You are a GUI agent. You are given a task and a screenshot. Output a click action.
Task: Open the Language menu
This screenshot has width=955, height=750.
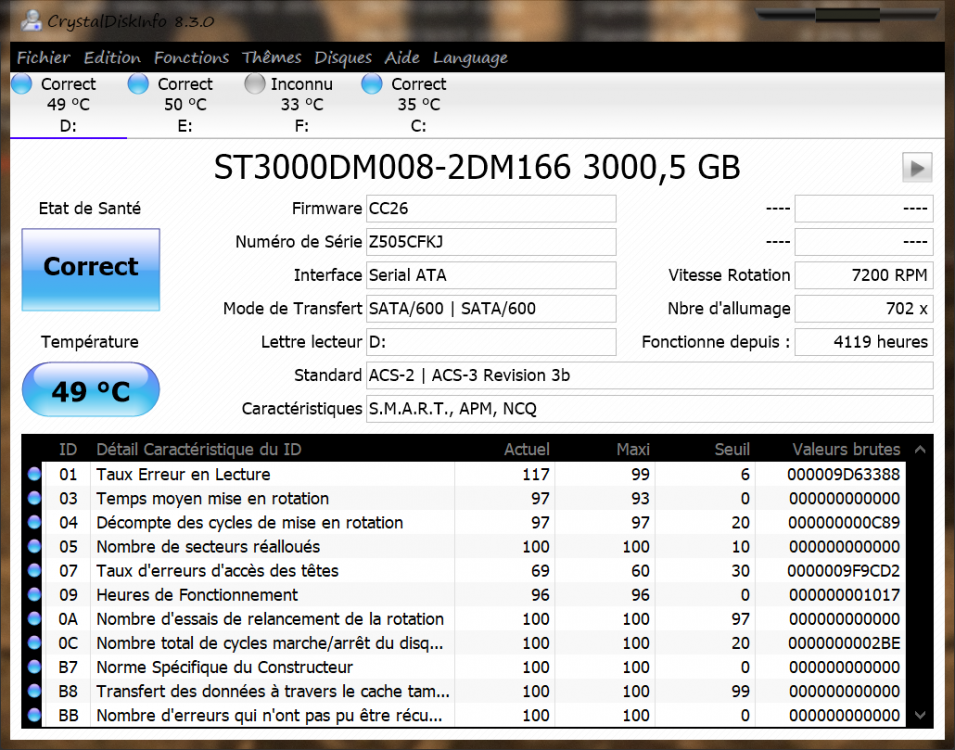pyautogui.click(x=470, y=58)
